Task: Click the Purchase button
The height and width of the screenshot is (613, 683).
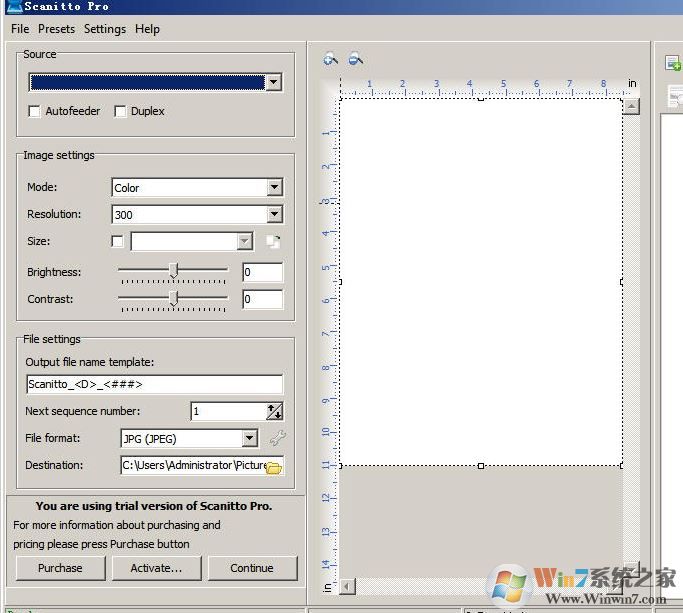Action: (x=60, y=568)
